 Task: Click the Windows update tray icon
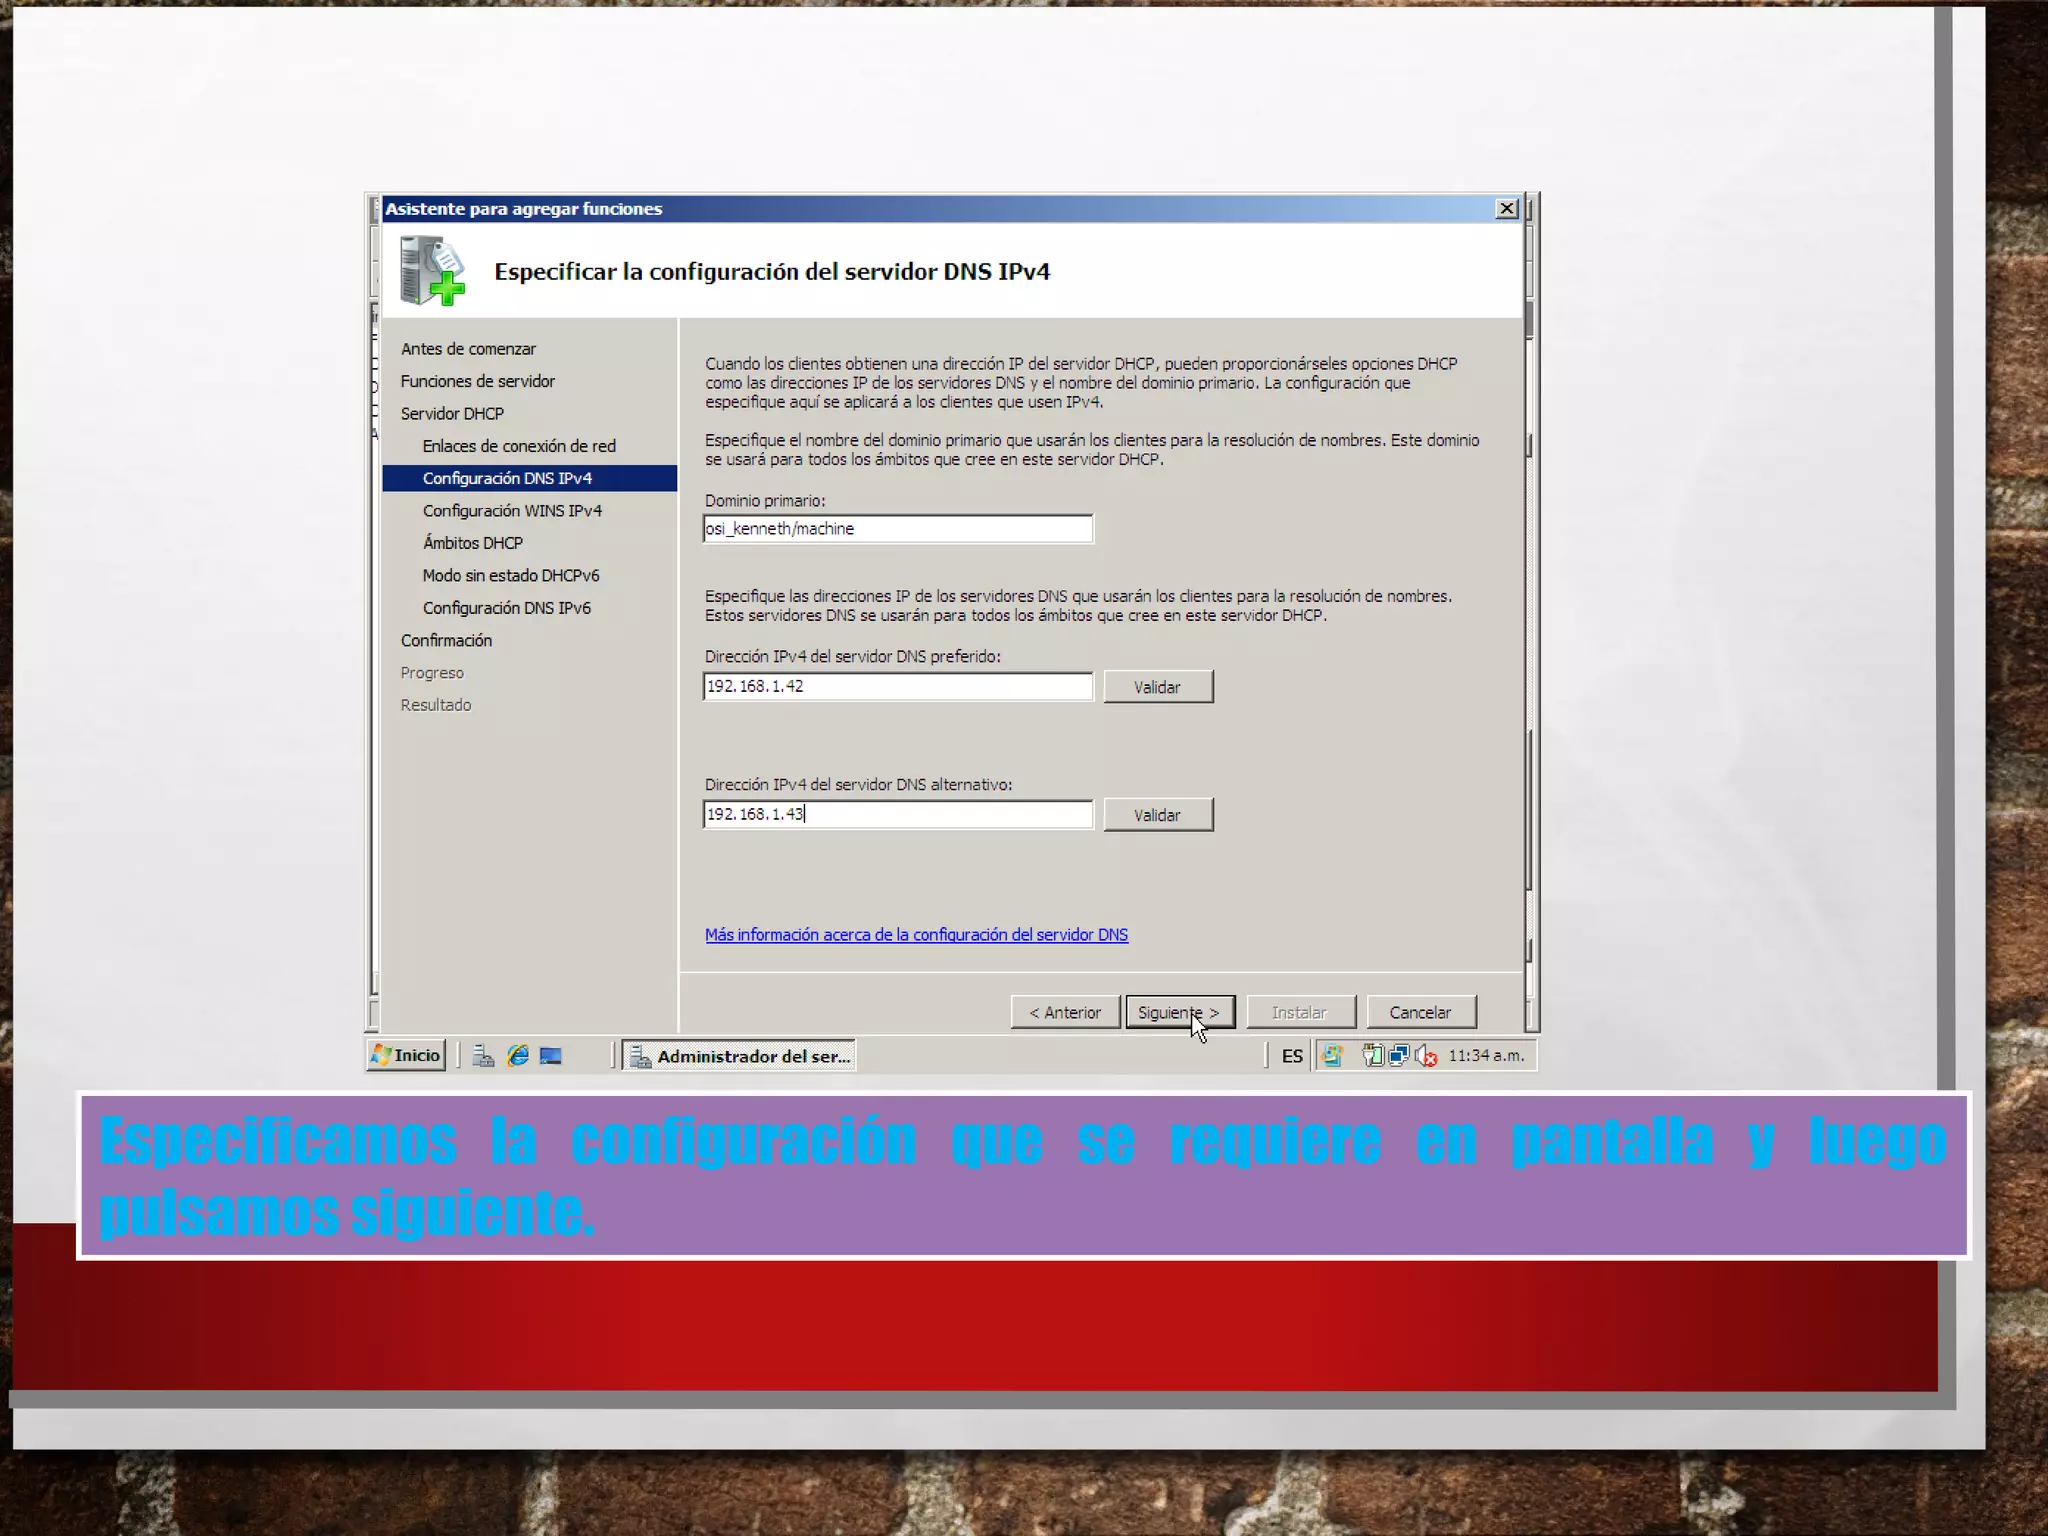pos(1333,1056)
